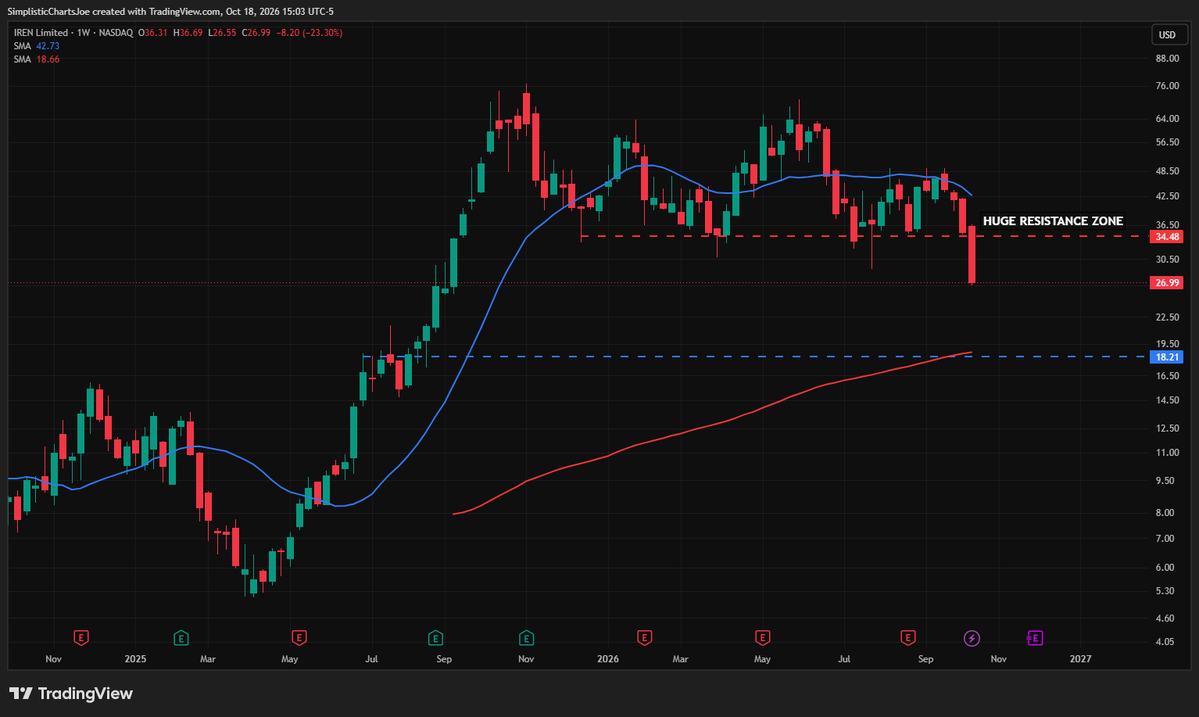Click the 88.00 price axis label
This screenshot has height=717, width=1199.
tap(1167, 59)
